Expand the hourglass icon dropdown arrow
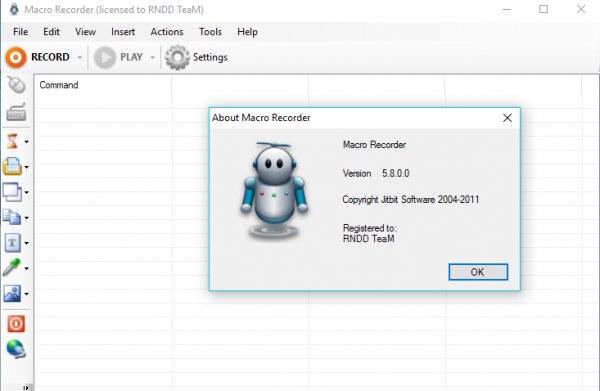The image size is (600, 391). pos(26,142)
